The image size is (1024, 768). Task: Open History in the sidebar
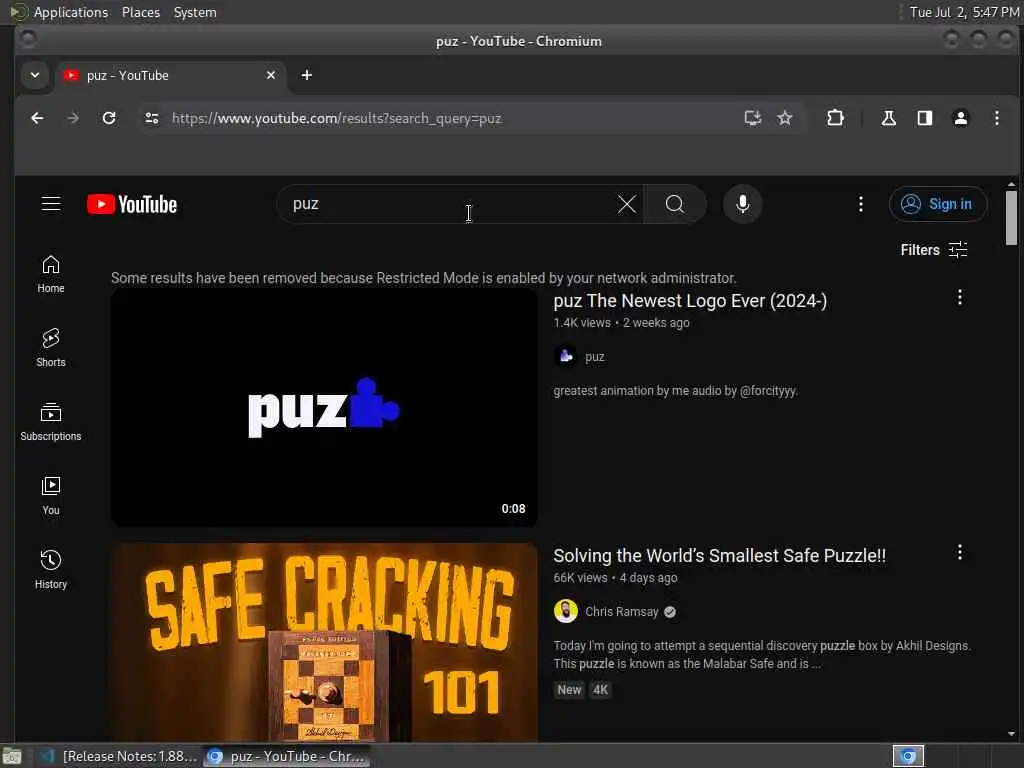click(x=51, y=570)
